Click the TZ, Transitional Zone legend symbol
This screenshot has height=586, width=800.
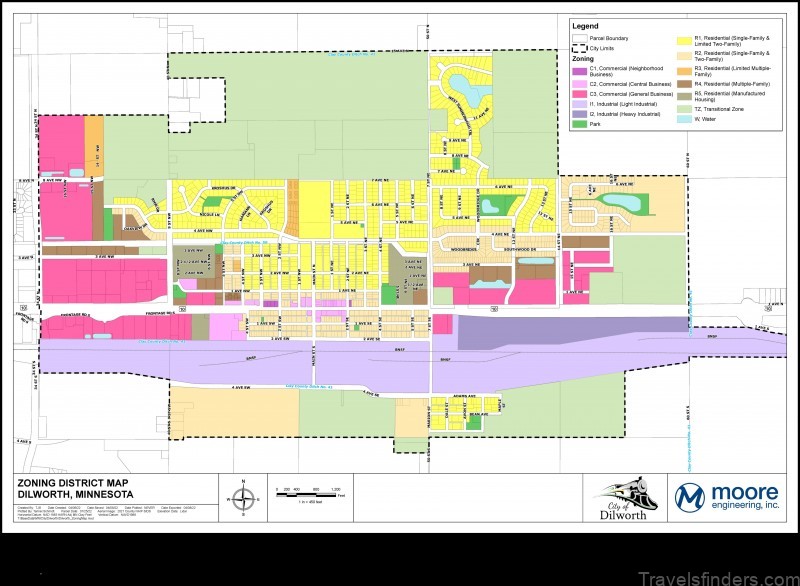684,109
